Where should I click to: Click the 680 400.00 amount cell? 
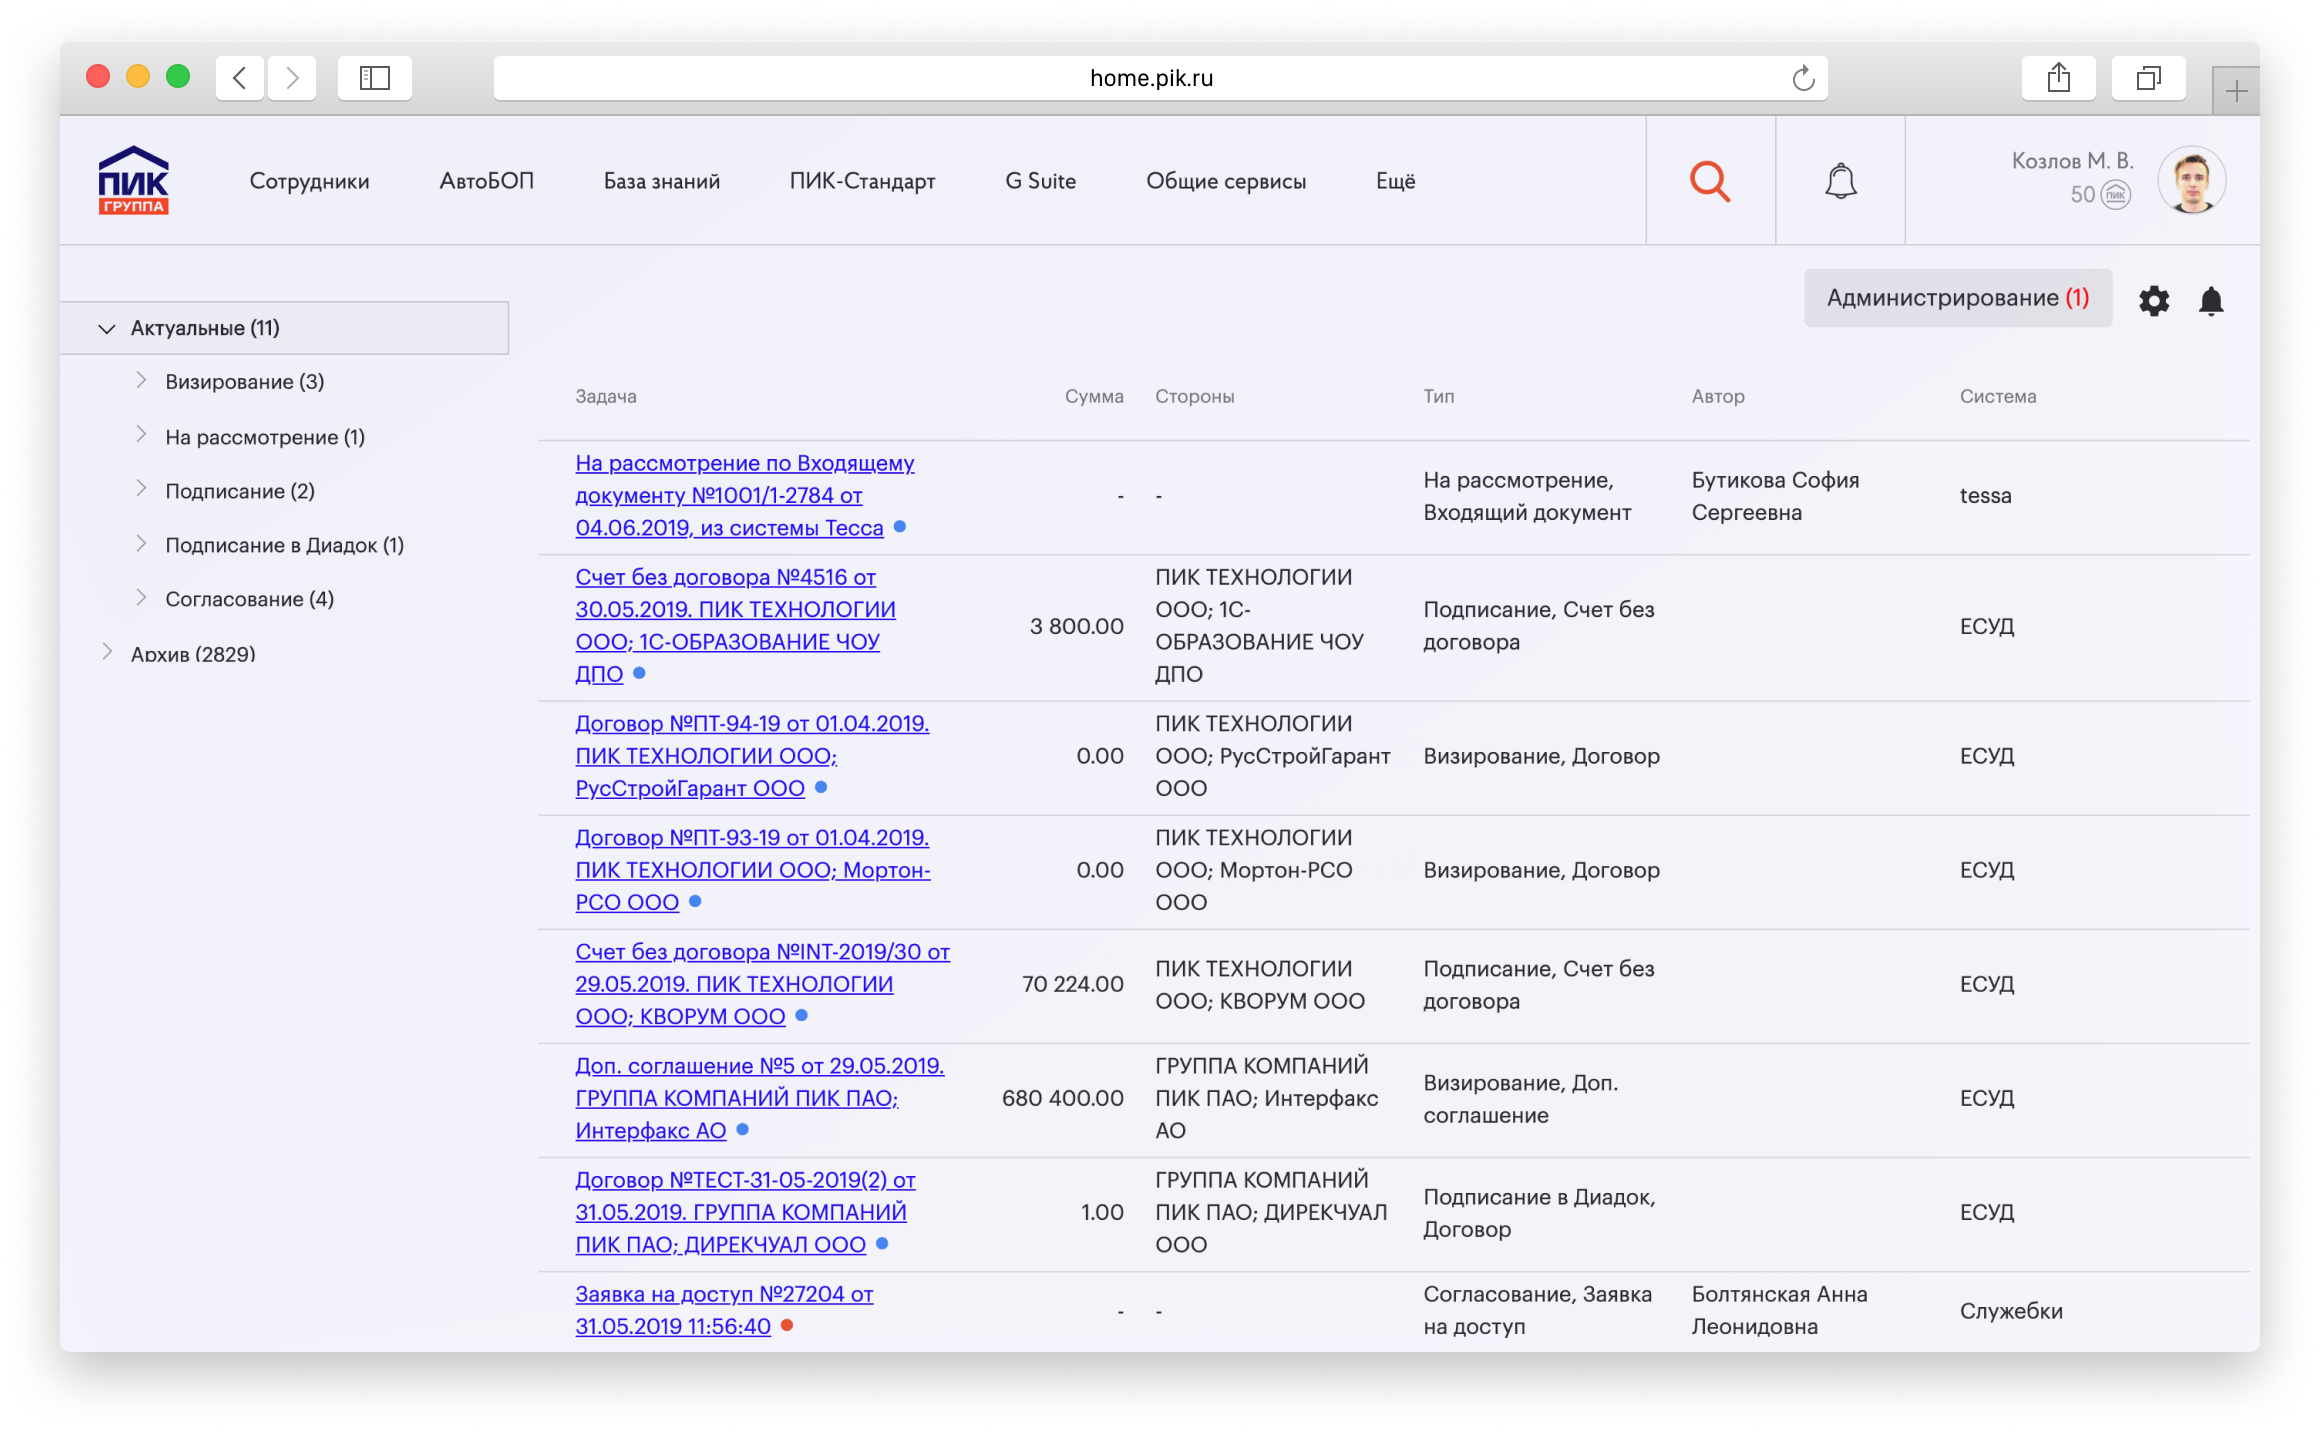[x=1063, y=1097]
